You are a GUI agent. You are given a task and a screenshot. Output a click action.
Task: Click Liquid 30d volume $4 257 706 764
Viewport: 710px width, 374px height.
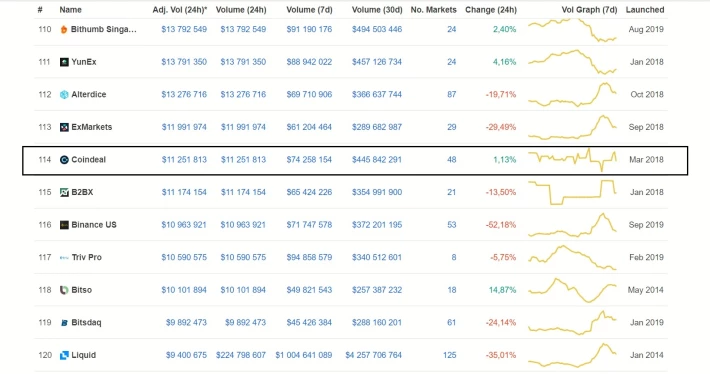click(x=374, y=355)
